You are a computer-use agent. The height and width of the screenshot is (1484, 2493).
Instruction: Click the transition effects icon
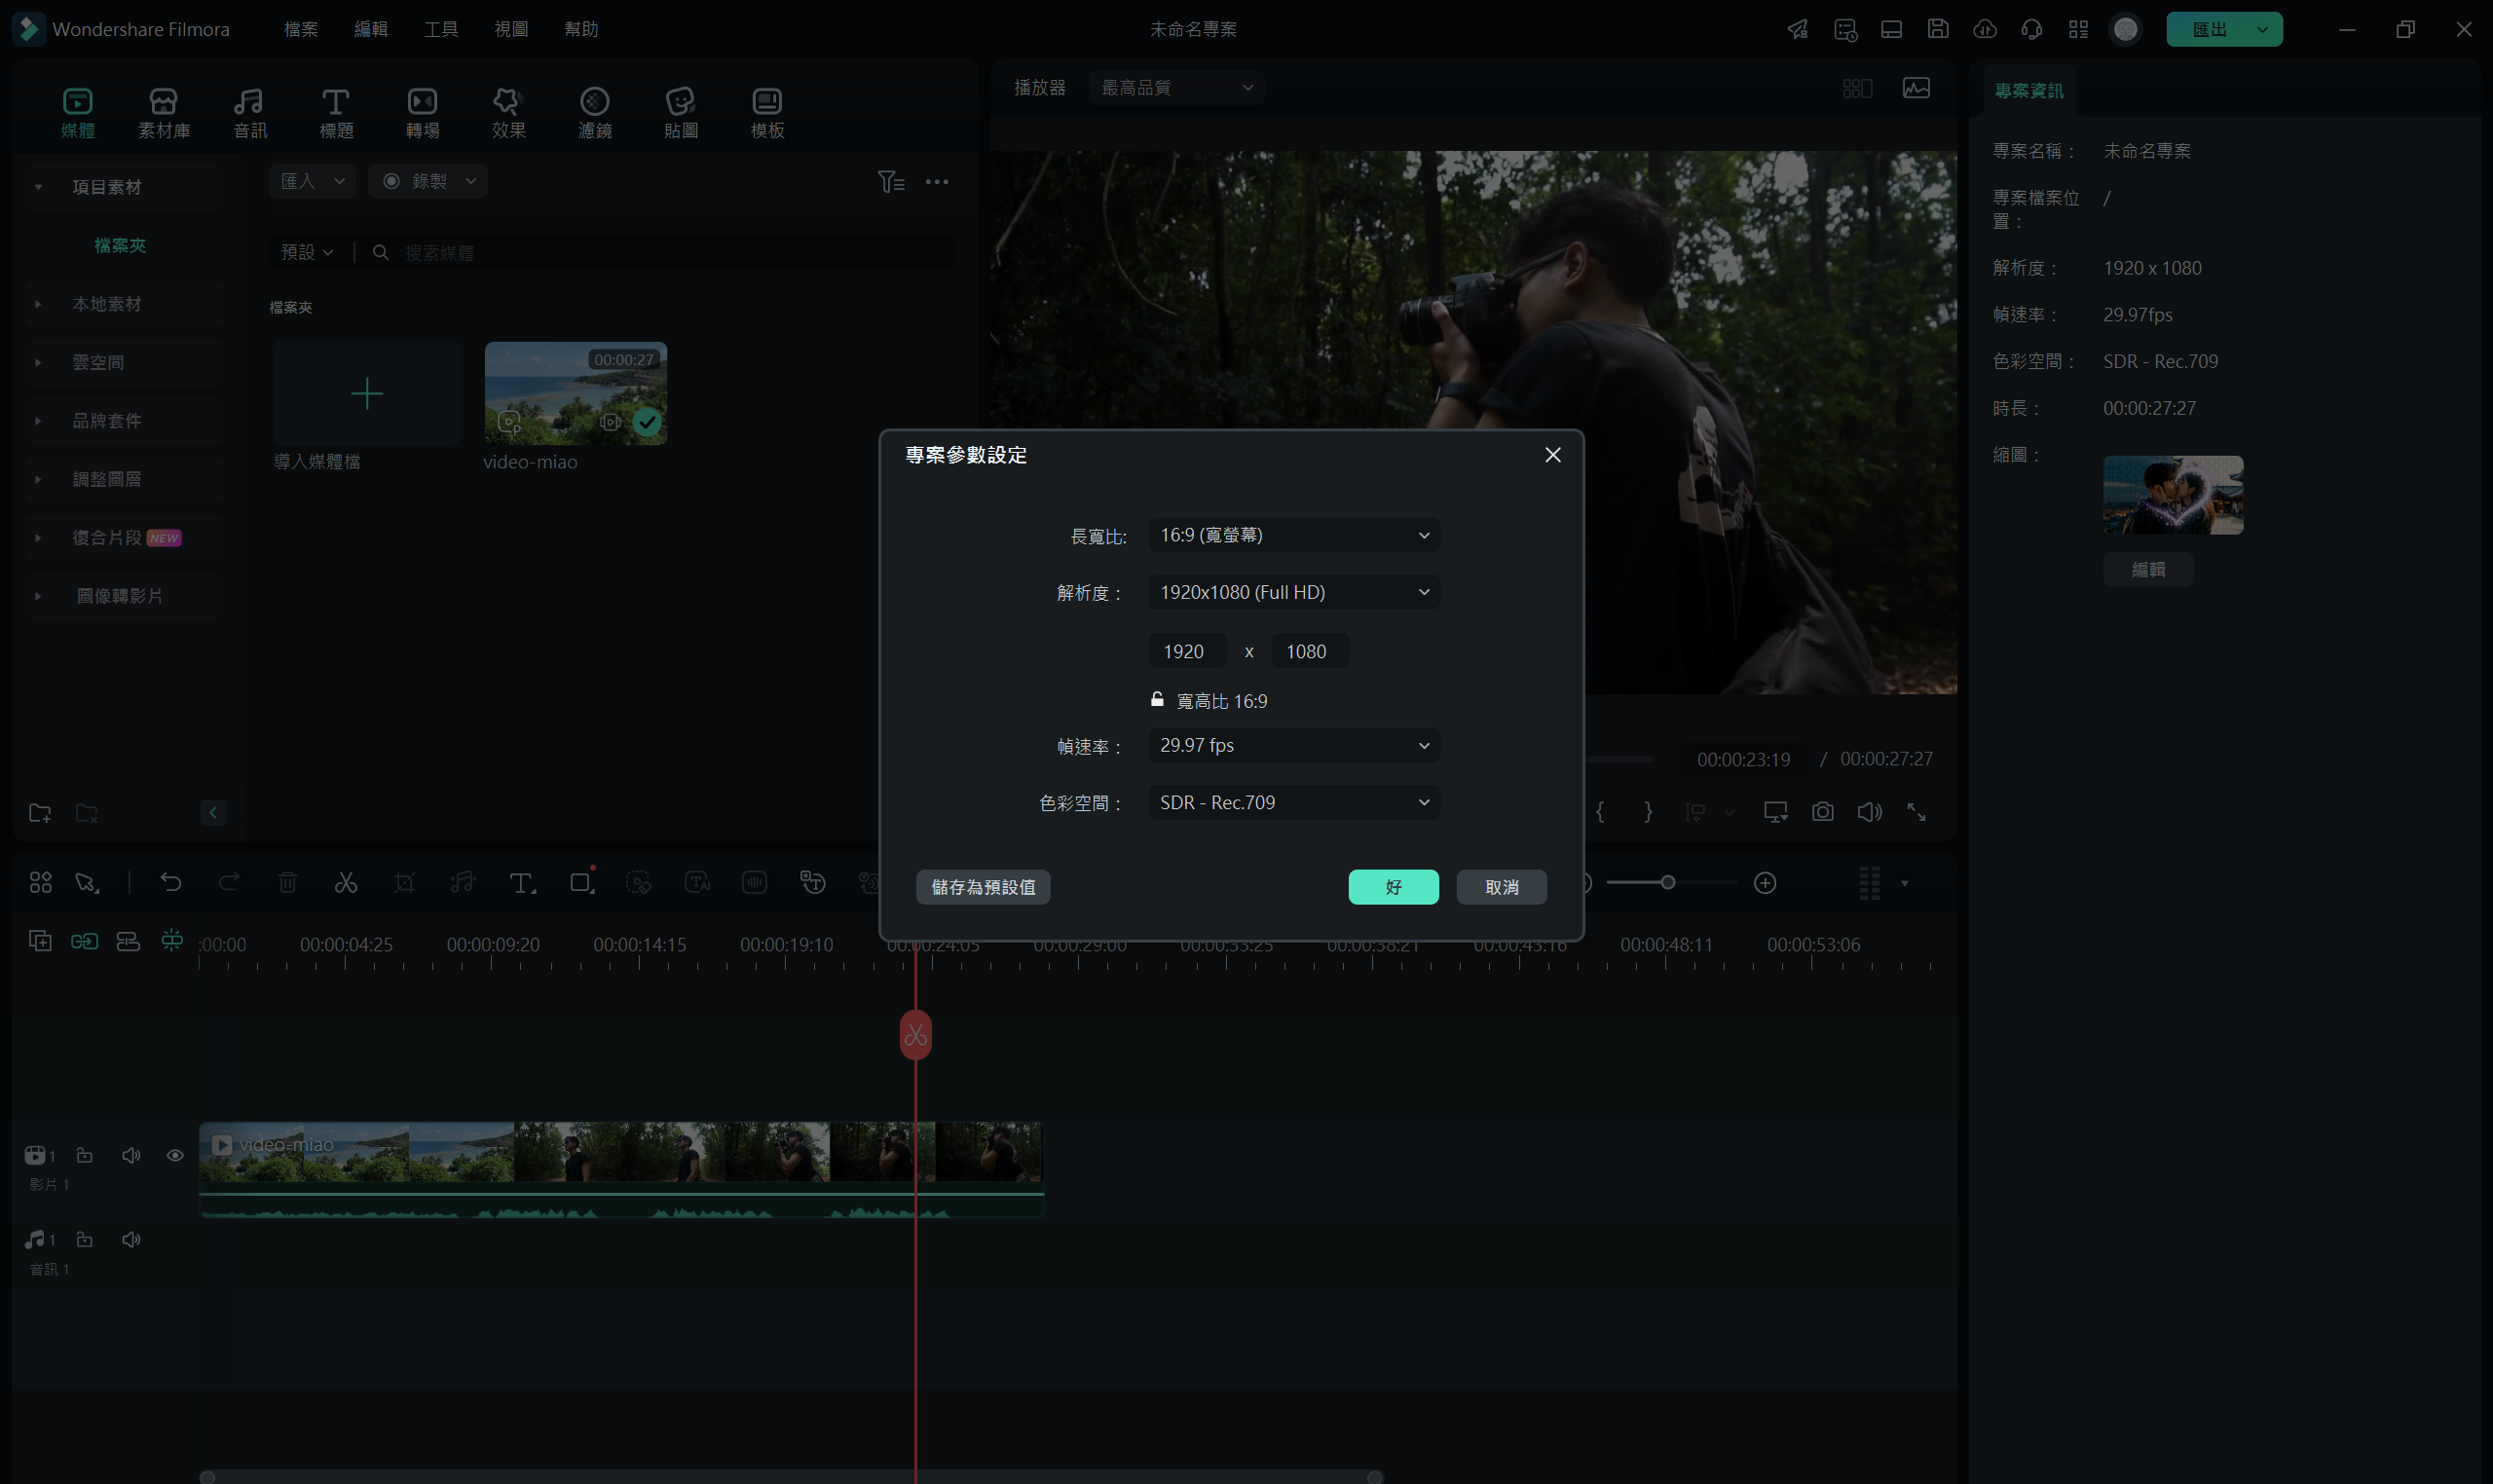pyautogui.click(x=423, y=111)
